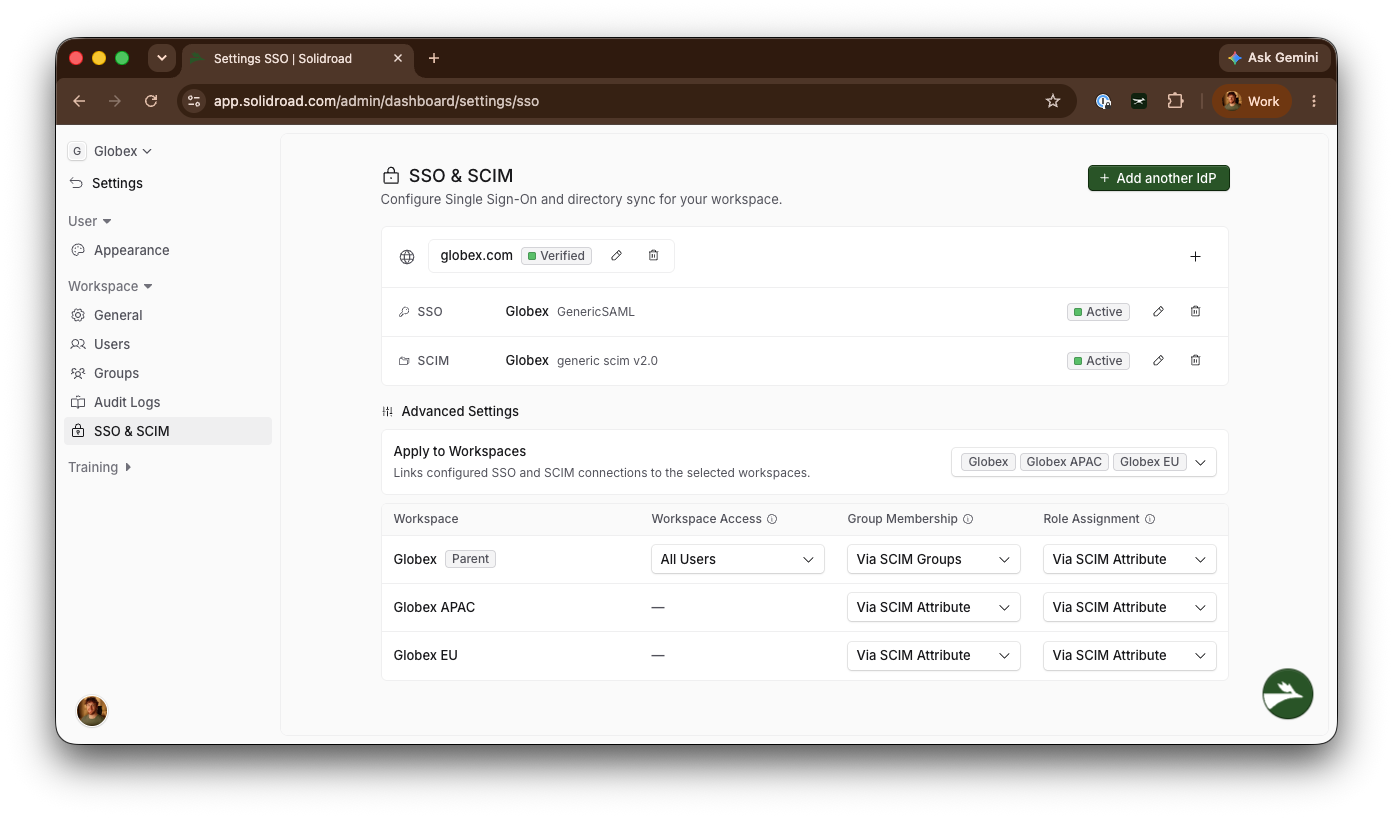
Task: Click the globex.com domain name
Action: tap(477, 256)
